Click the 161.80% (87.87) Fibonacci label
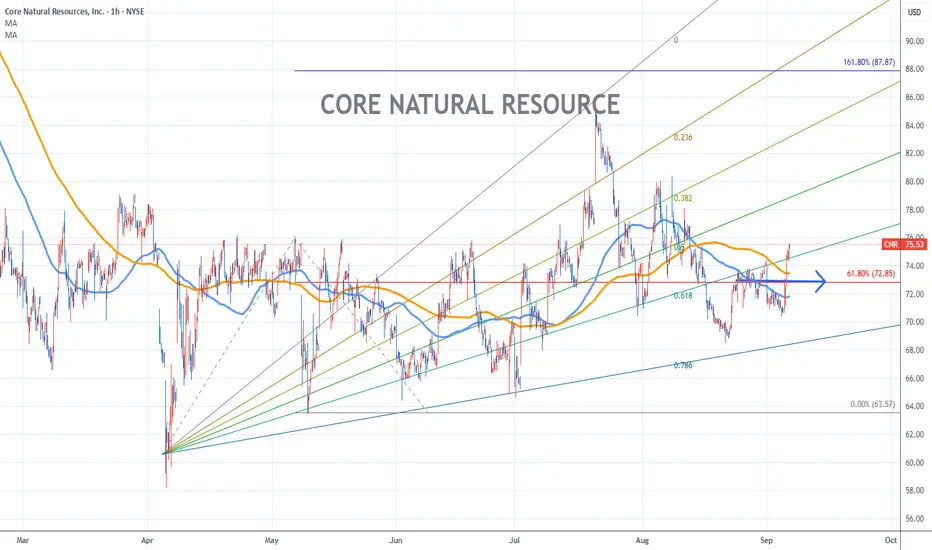932x550 pixels. point(868,62)
